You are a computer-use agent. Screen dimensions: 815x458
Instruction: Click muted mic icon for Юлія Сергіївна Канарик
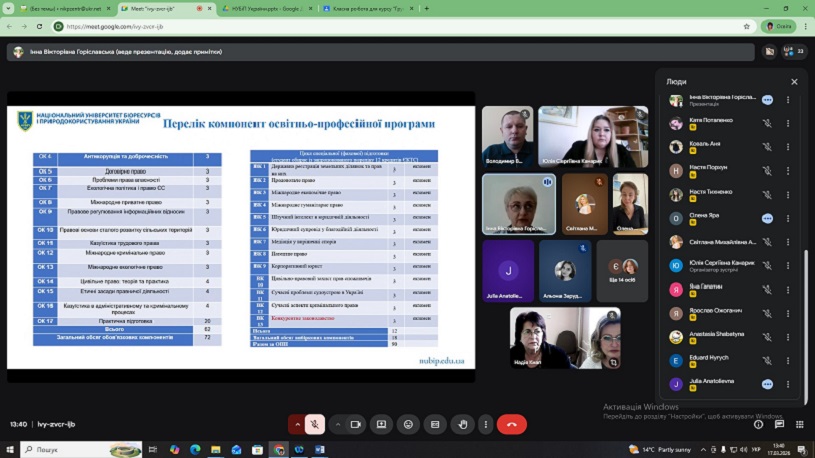pos(767,266)
